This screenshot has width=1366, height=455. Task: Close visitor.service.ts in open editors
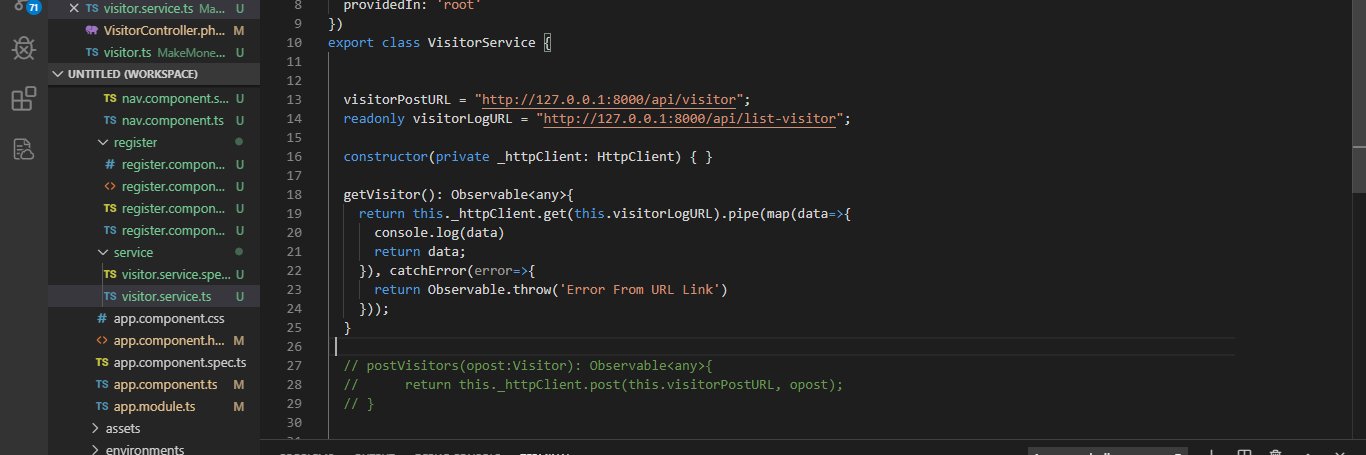click(73, 8)
